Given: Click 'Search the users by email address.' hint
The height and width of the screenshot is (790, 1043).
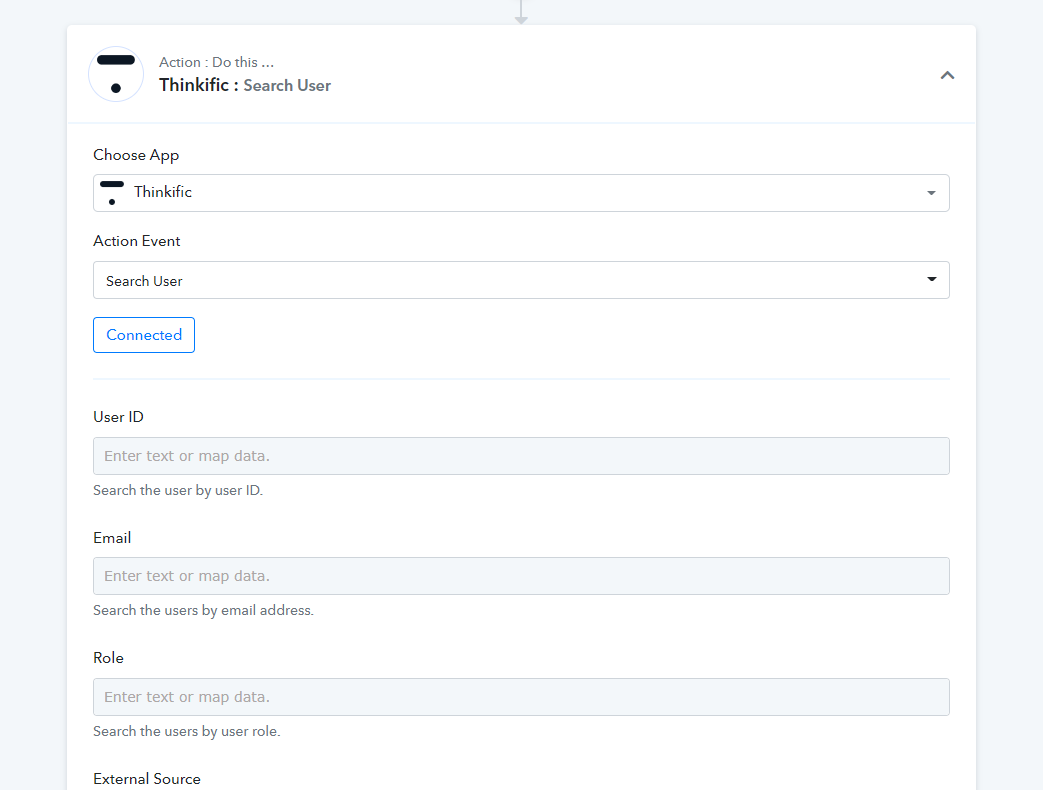Looking at the screenshot, I should coord(204,610).
